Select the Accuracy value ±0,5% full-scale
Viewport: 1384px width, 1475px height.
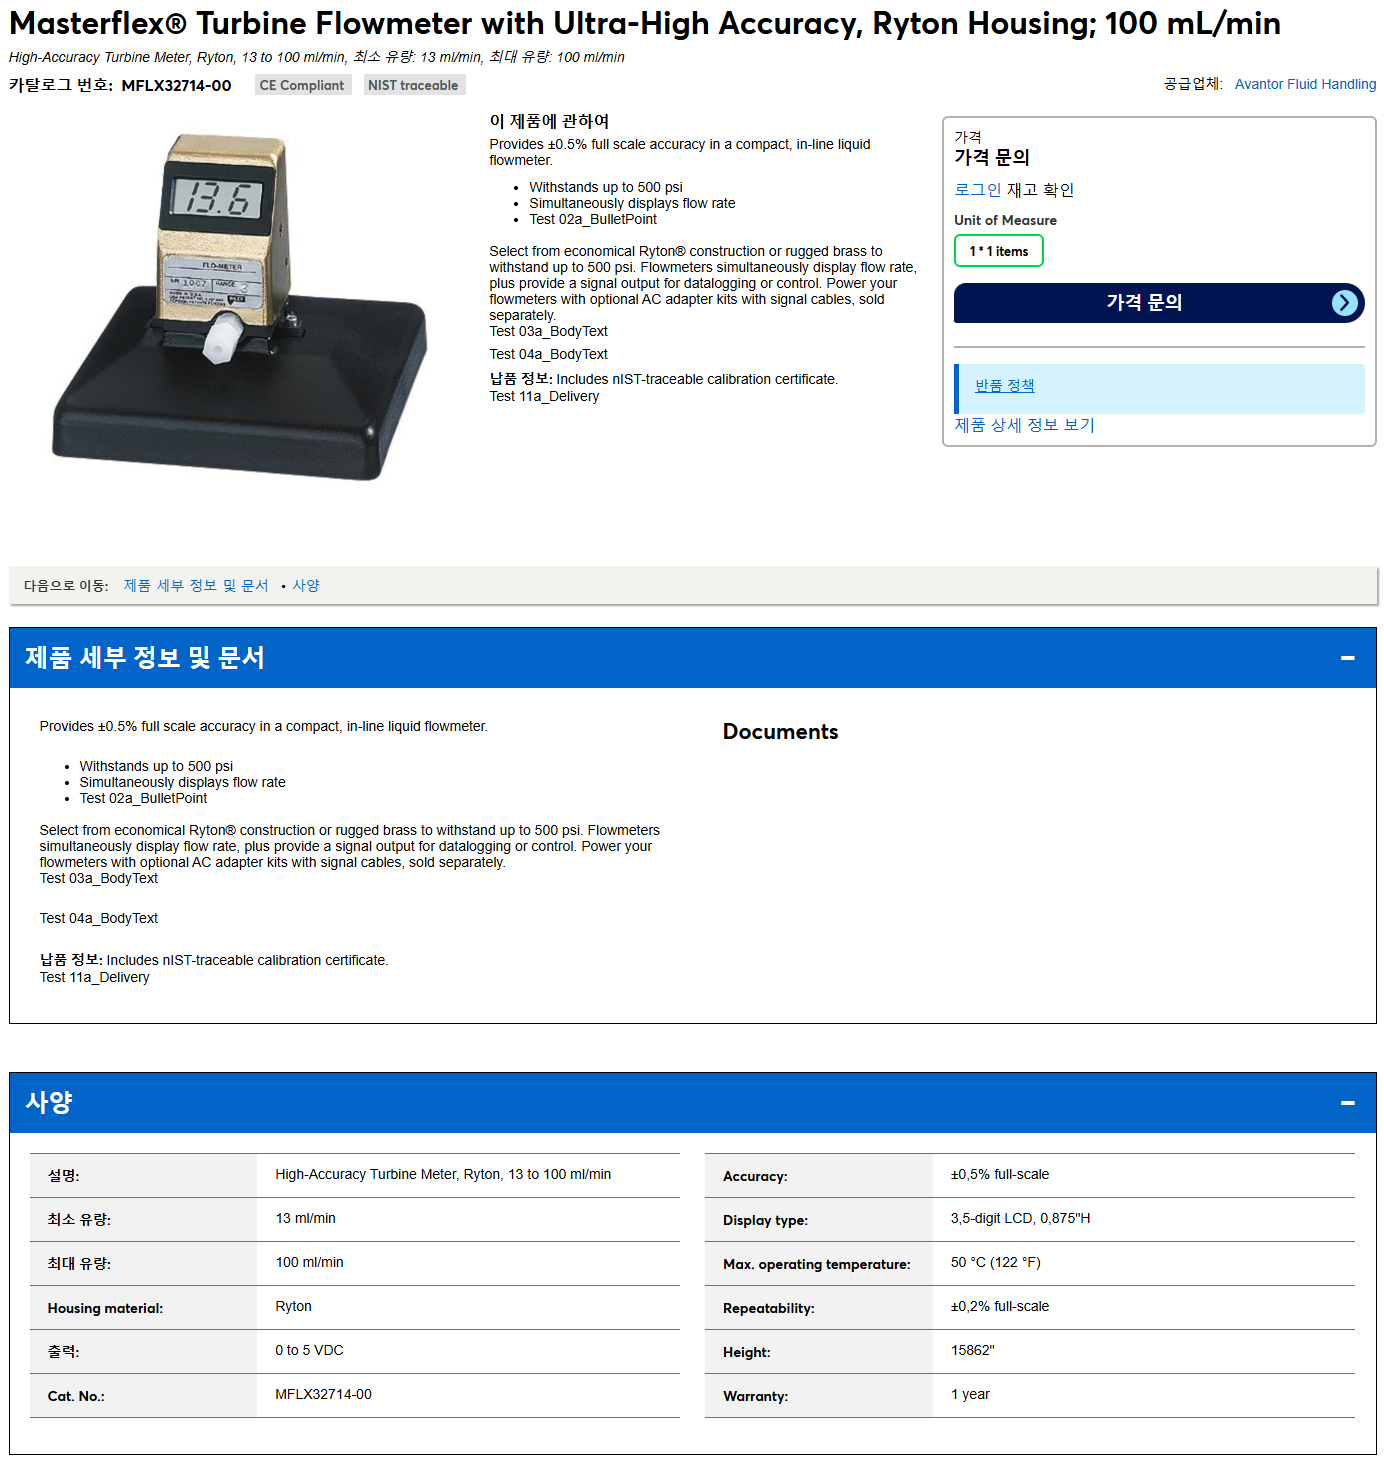pyautogui.click(x=1000, y=1174)
